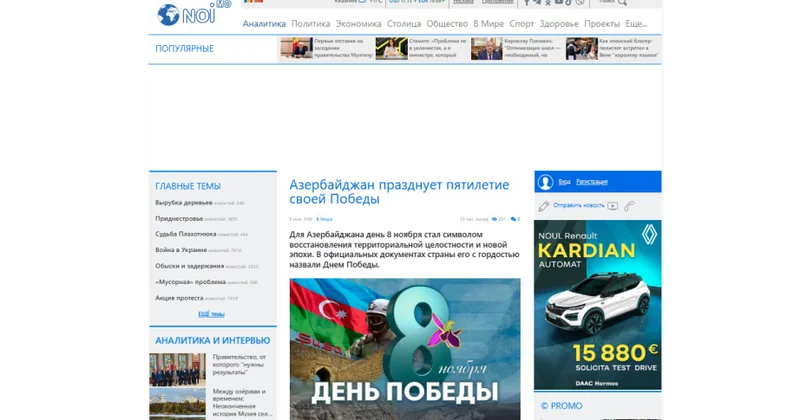Click the article title Азербайджан празднует пятилетие

pos(399,191)
